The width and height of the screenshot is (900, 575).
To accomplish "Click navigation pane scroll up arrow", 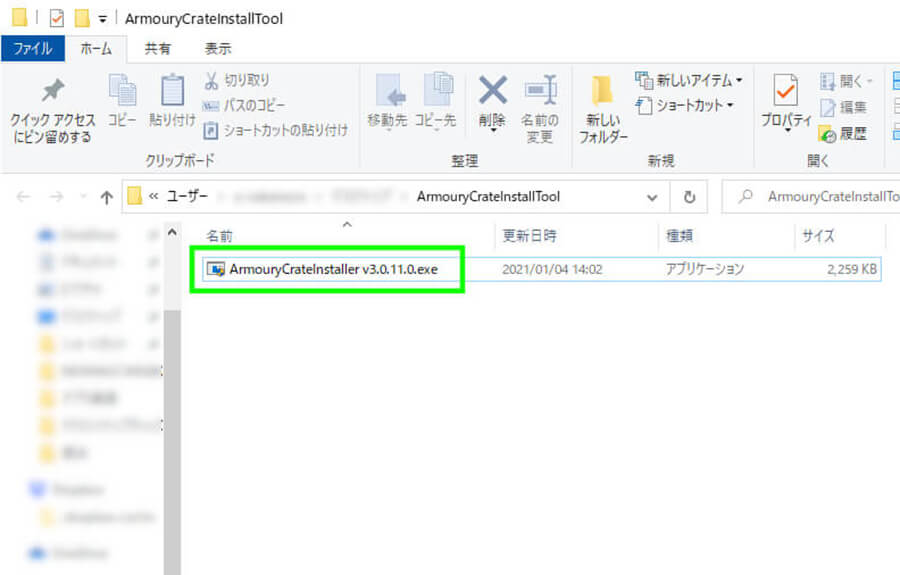I will click(172, 233).
